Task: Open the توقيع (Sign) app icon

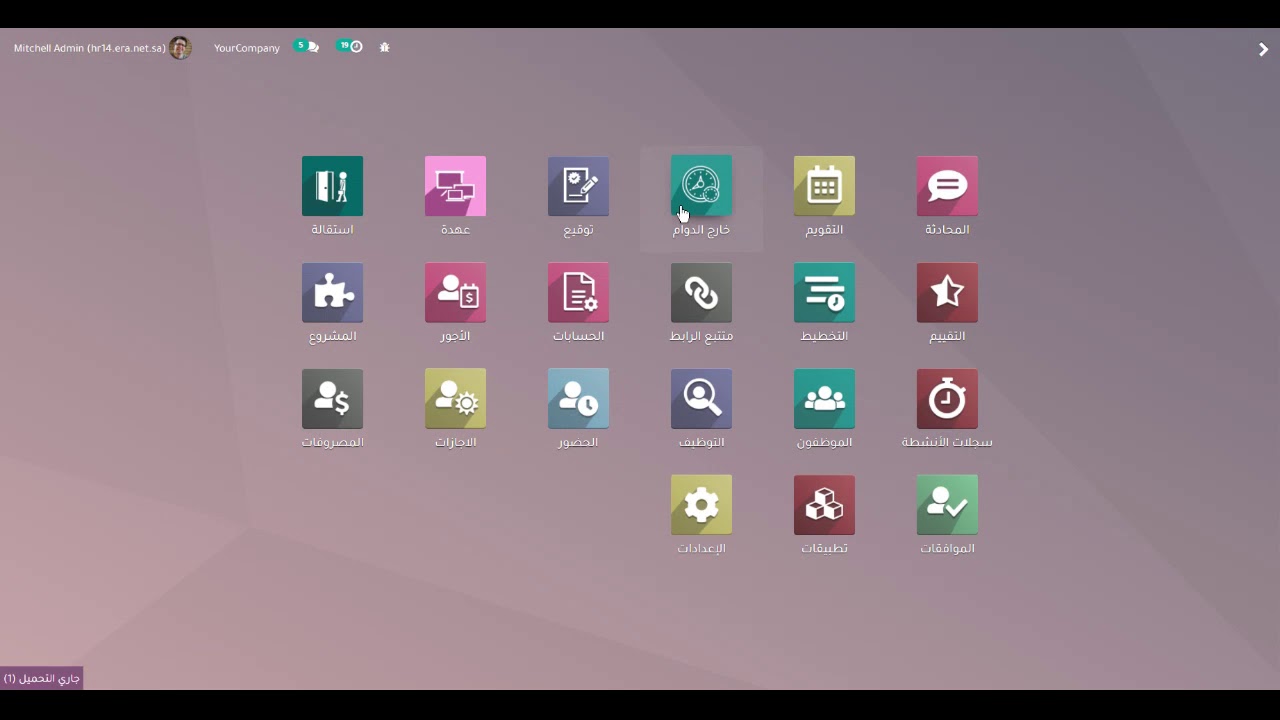Action: pos(578,186)
